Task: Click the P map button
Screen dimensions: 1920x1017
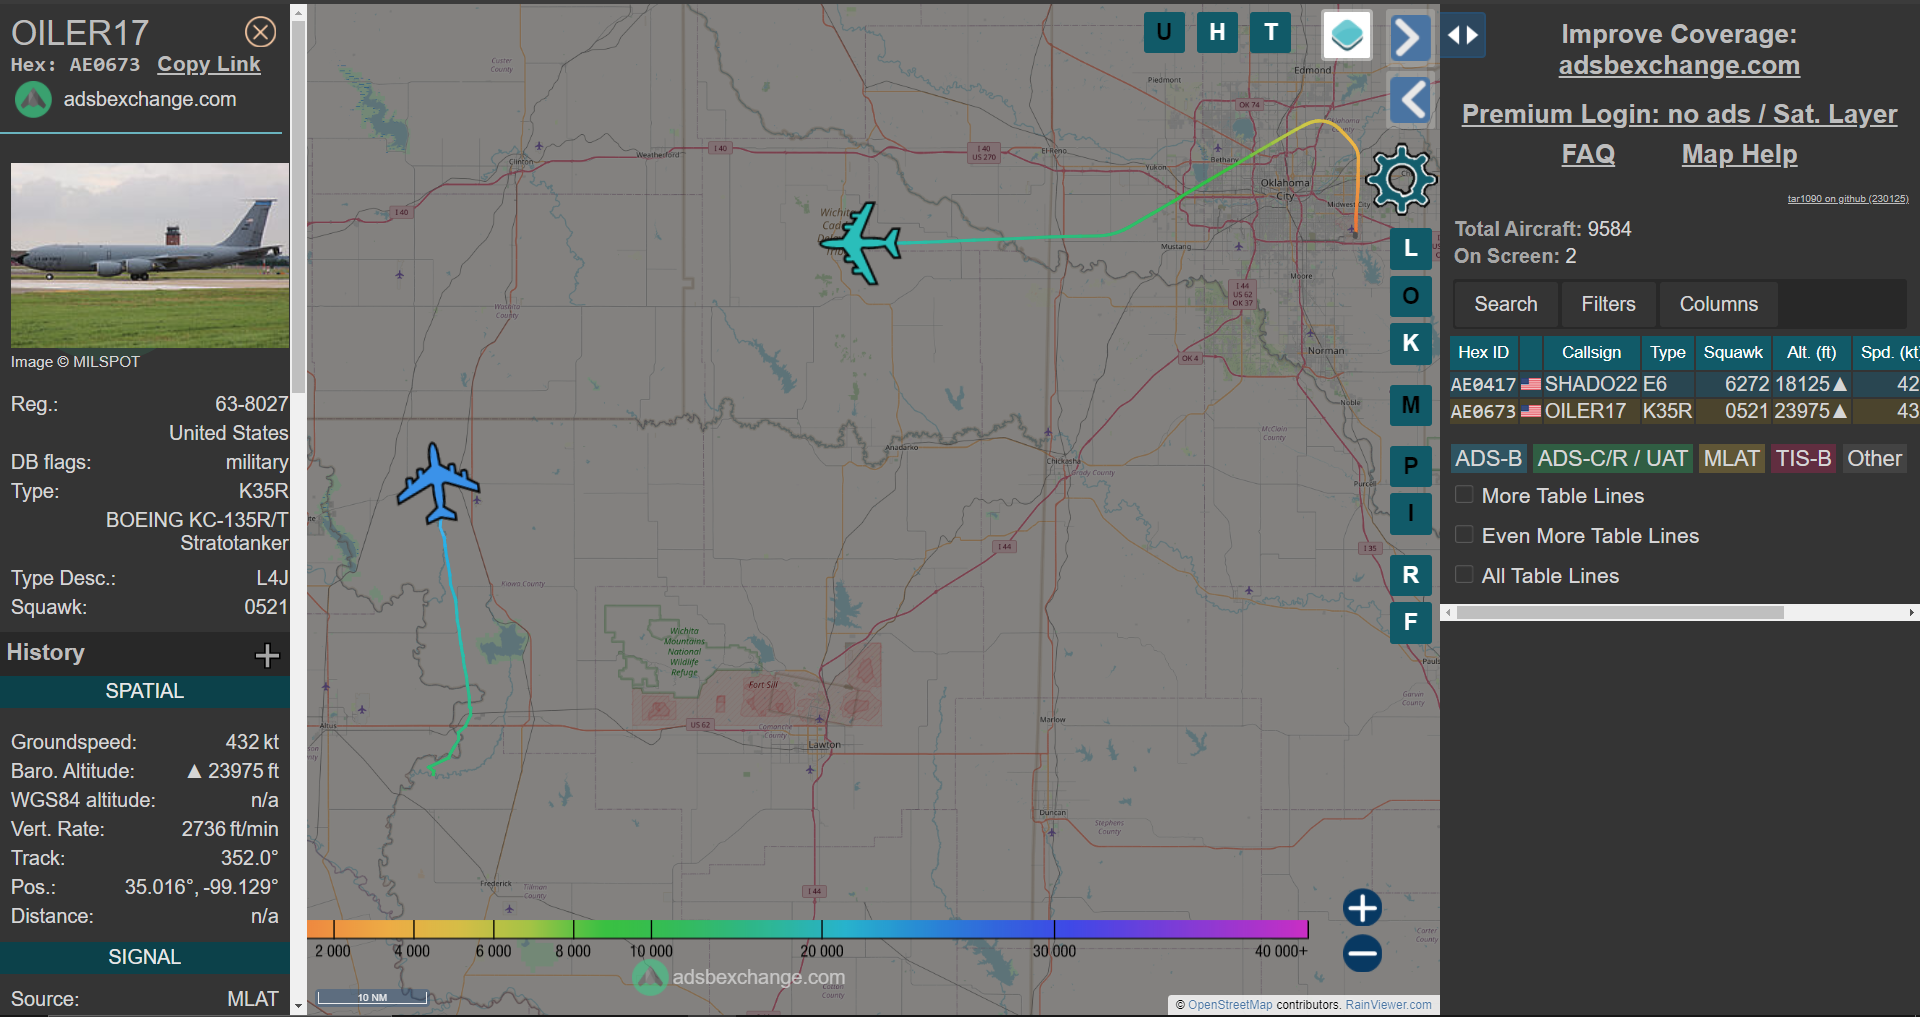Action: tap(1411, 466)
